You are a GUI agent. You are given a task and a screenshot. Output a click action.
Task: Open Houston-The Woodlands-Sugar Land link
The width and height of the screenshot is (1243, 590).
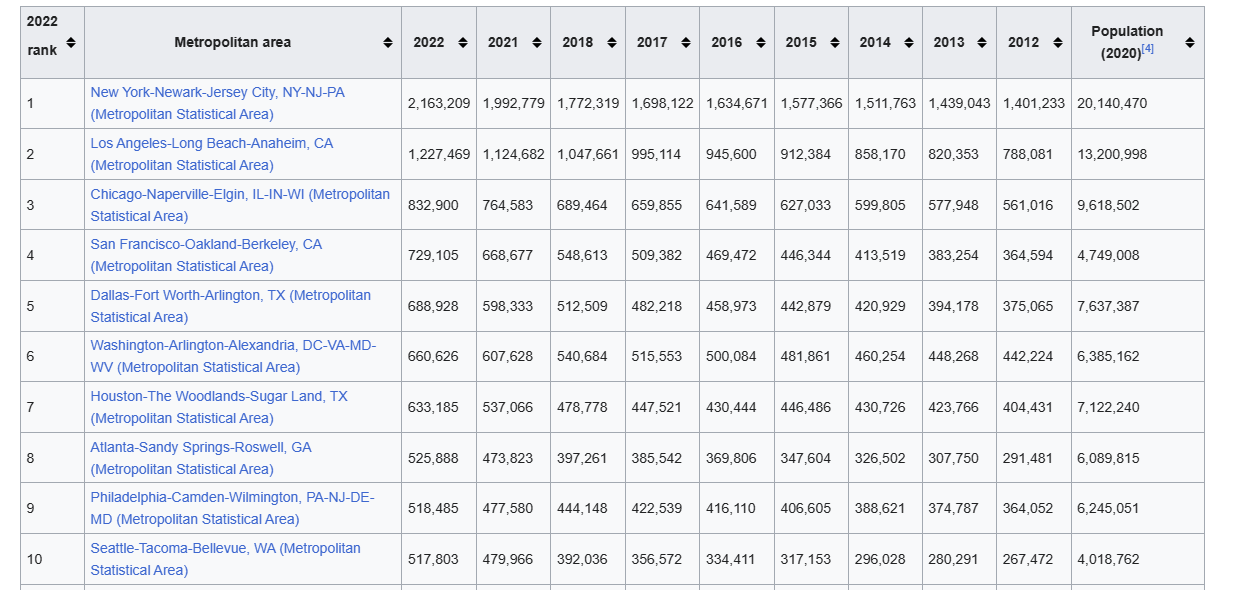pyautogui.click(x=219, y=407)
